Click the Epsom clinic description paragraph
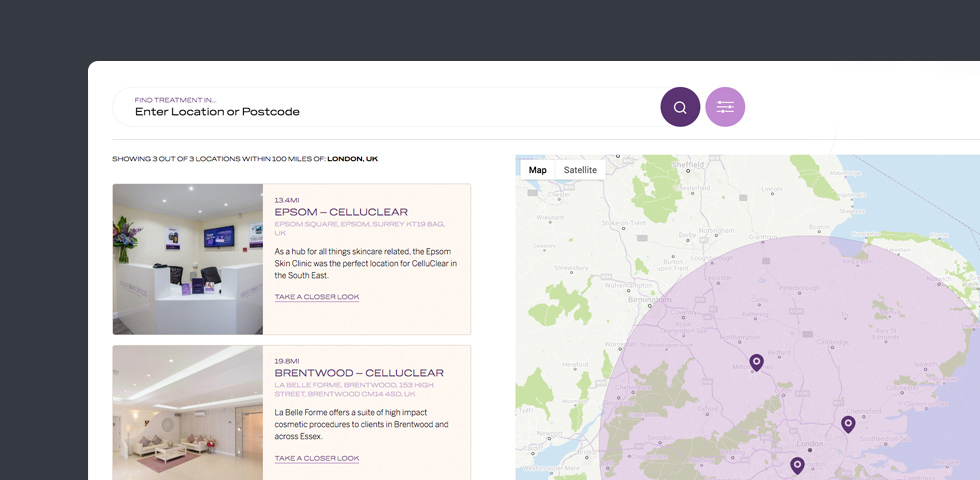The image size is (980, 480). click(x=366, y=263)
